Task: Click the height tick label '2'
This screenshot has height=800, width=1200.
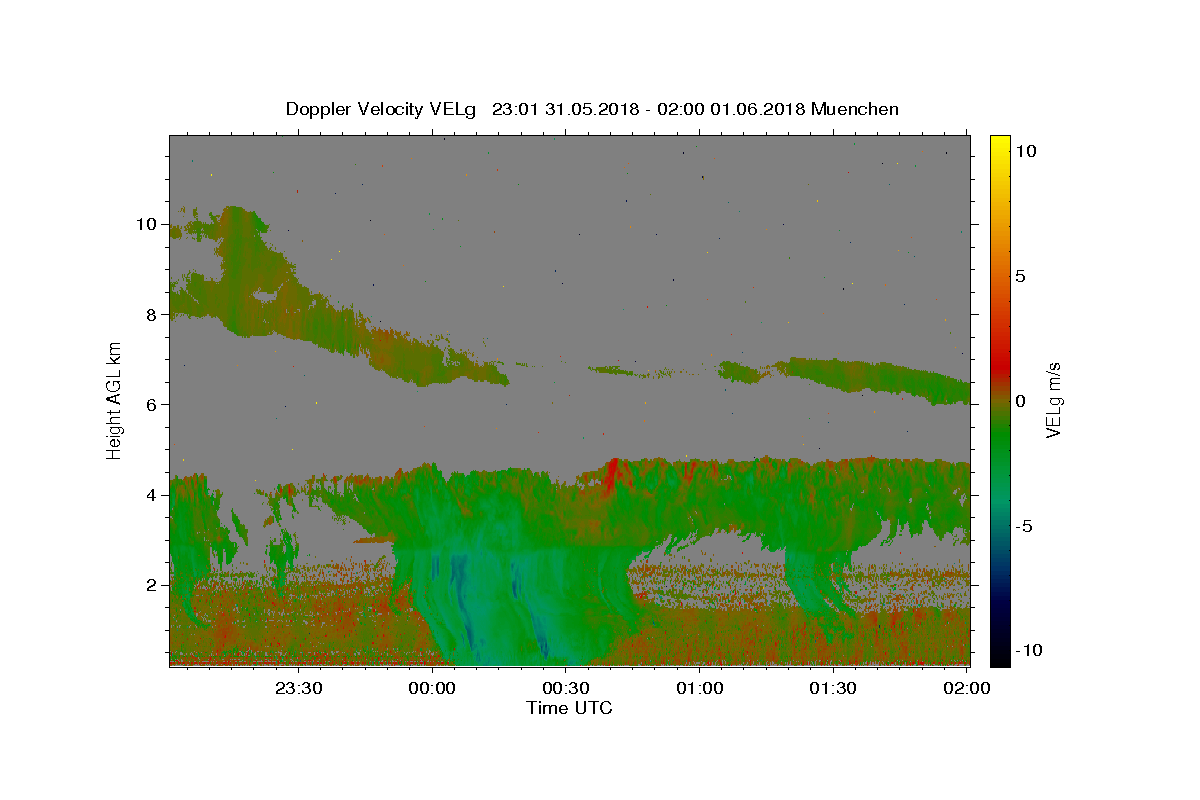Action: point(150,585)
